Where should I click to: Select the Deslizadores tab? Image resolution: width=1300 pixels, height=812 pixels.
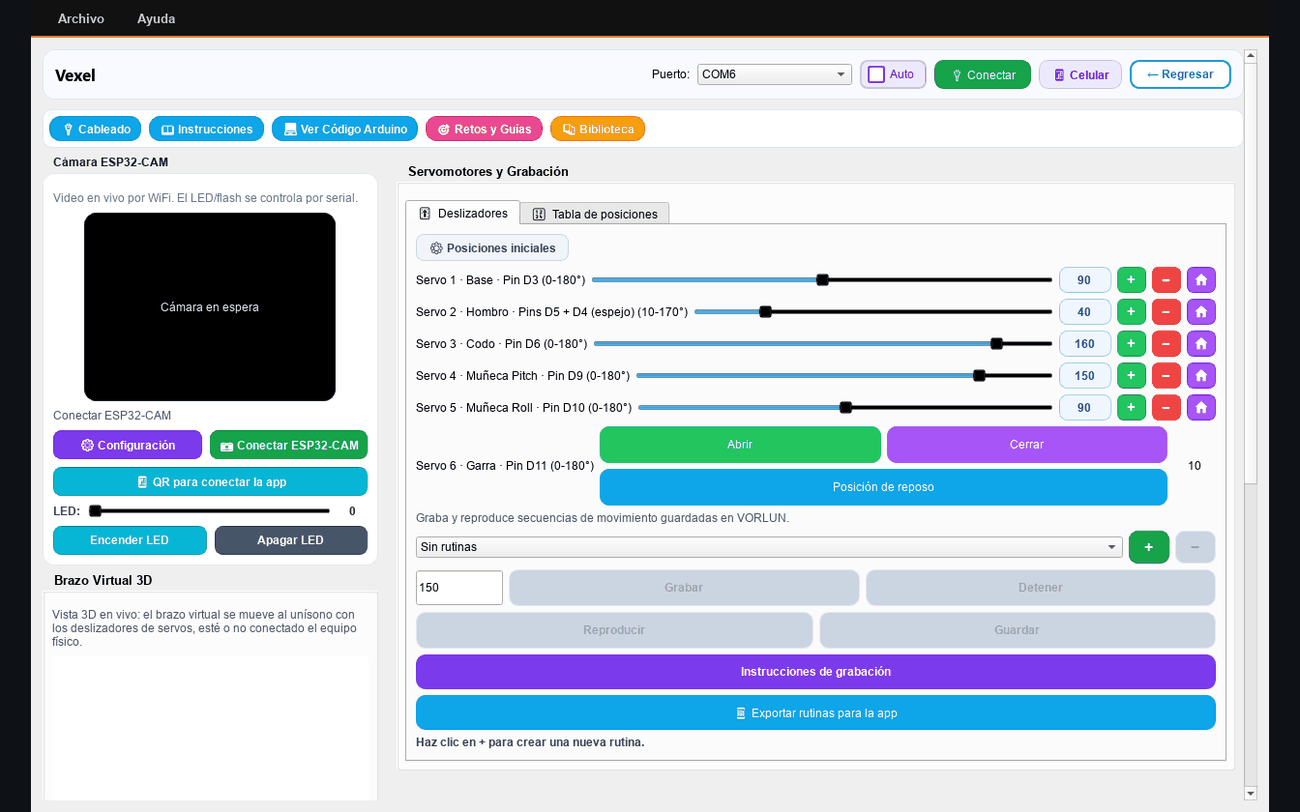(x=463, y=213)
